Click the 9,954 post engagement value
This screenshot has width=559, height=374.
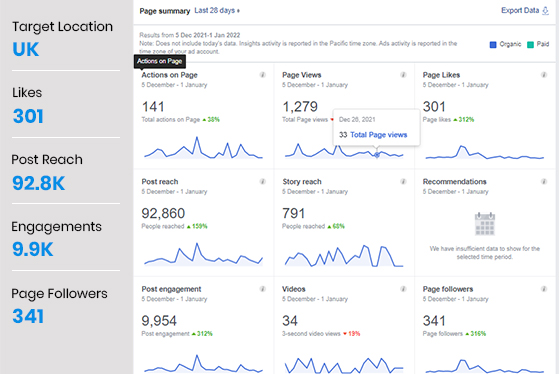[x=159, y=321]
